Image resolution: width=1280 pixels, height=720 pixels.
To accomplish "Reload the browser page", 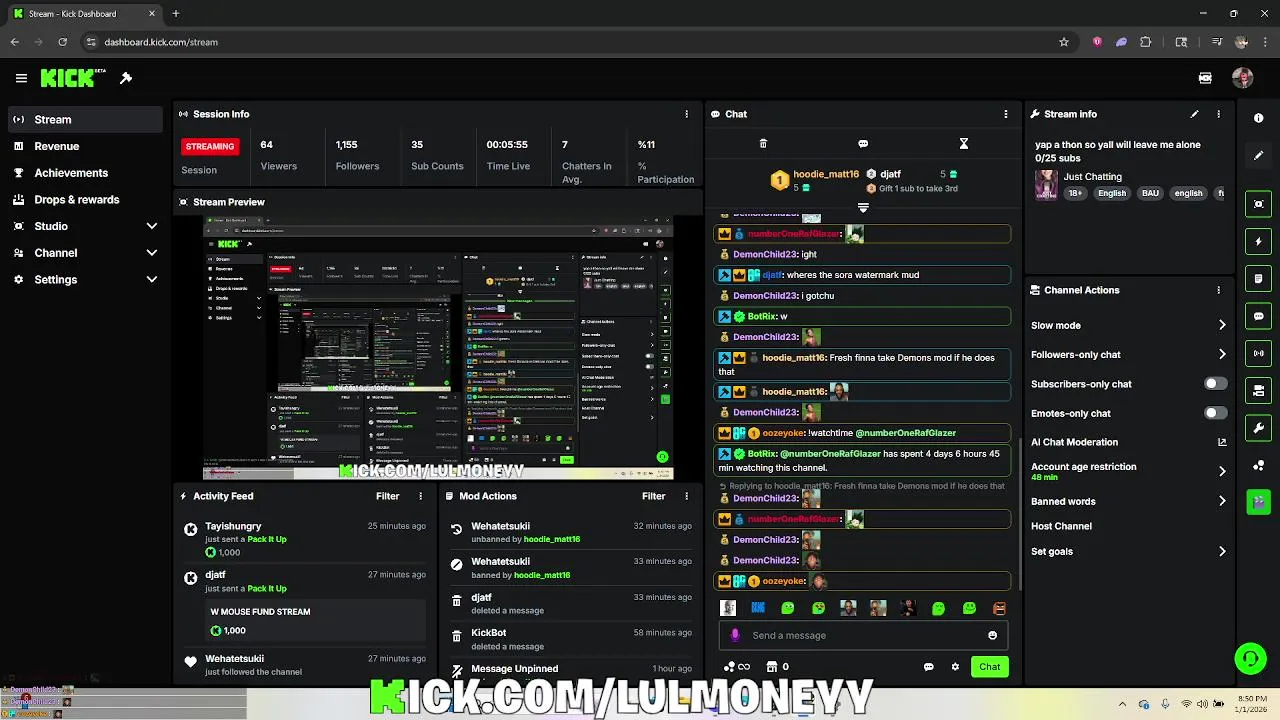I will pos(62,42).
